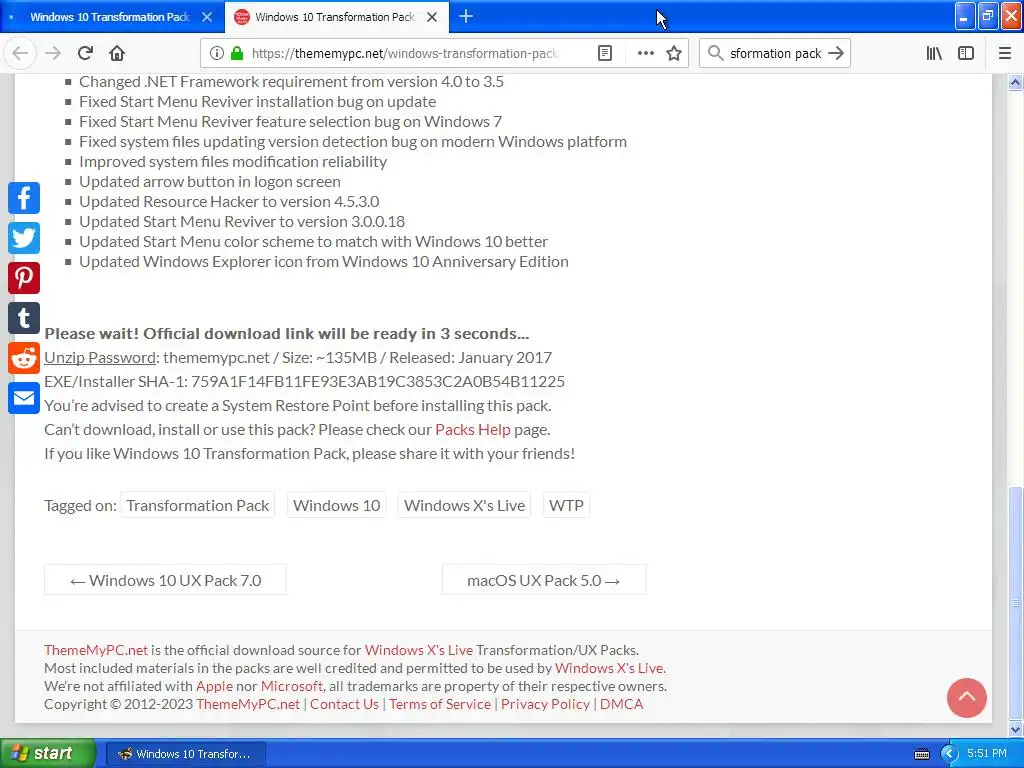Click scrollbar down arrow
The width and height of the screenshot is (1024, 768).
coord(1016,729)
